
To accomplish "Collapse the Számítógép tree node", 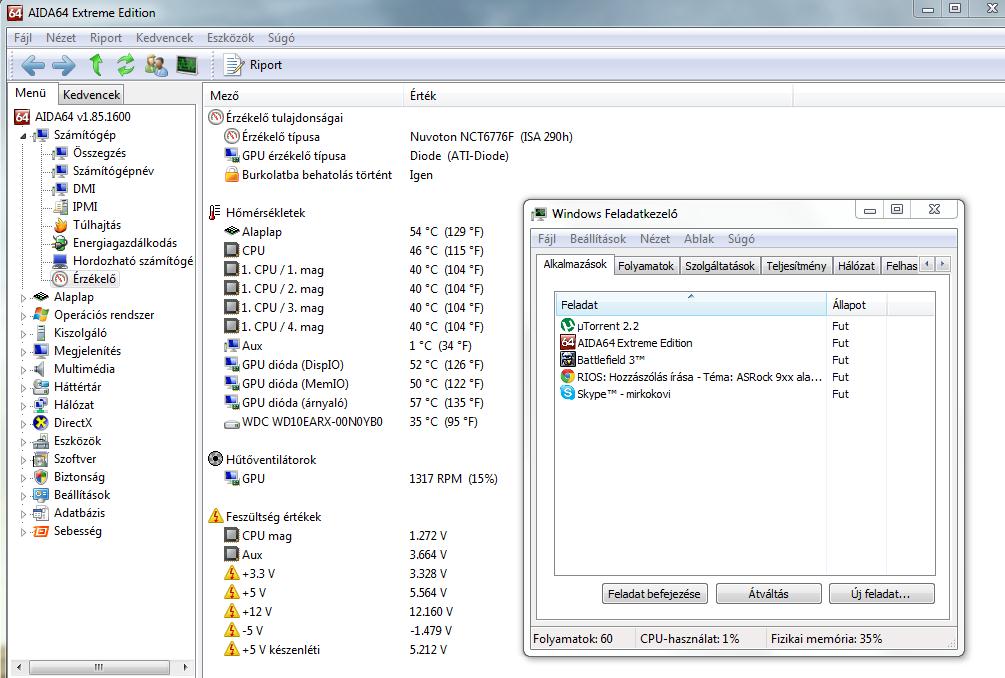I will coord(24,135).
